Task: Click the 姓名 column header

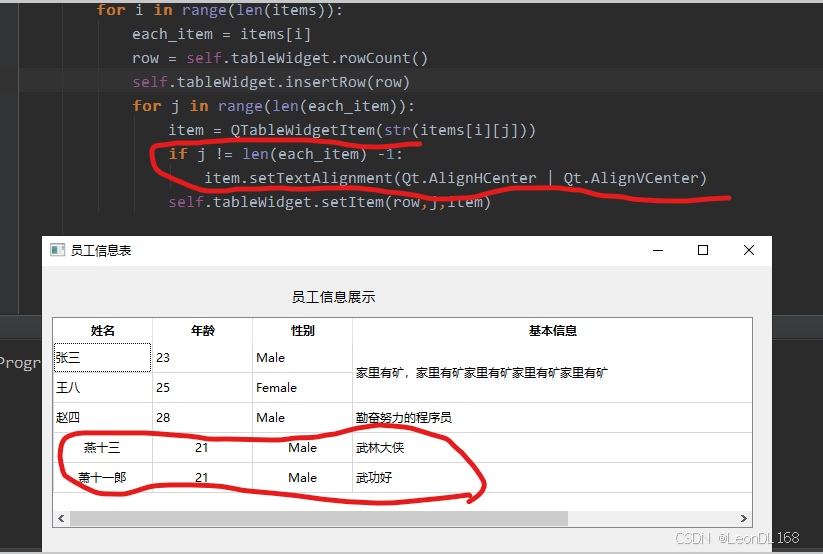Action: click(103, 330)
